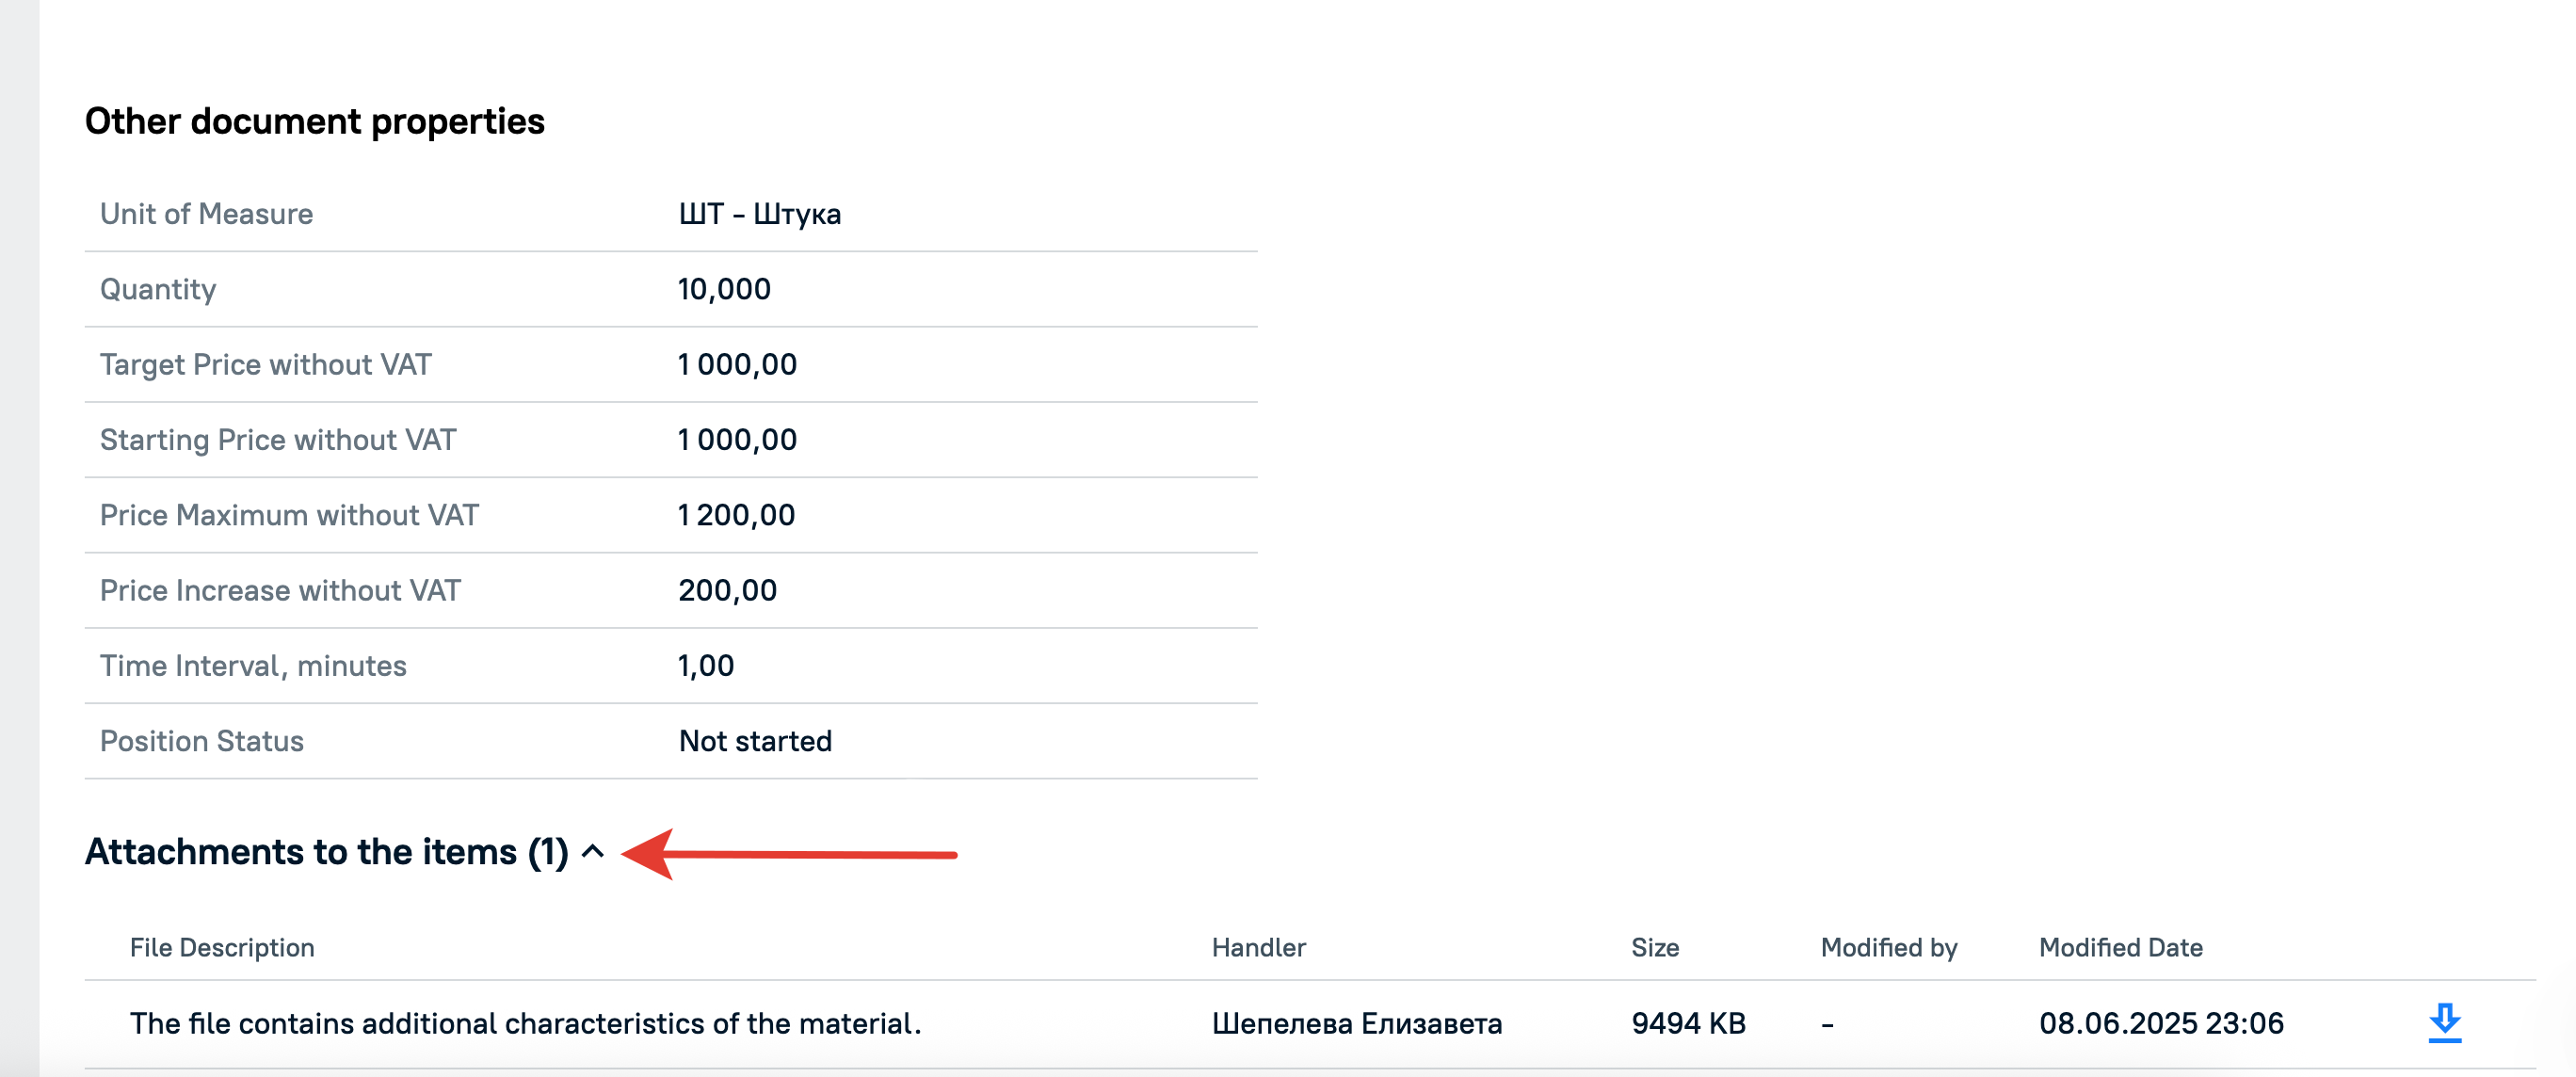Select the Modified by column header
Viewport: 2576px width, 1077px height.
point(1888,947)
